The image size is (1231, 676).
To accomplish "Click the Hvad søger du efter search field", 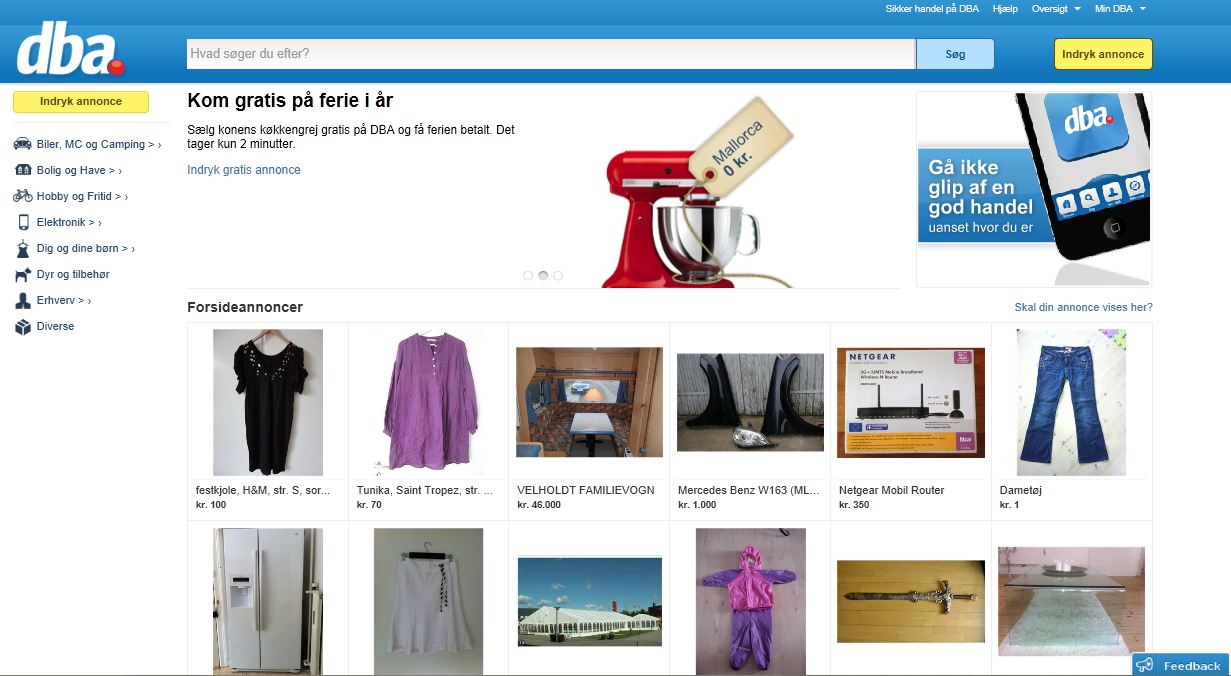I will (x=550, y=54).
